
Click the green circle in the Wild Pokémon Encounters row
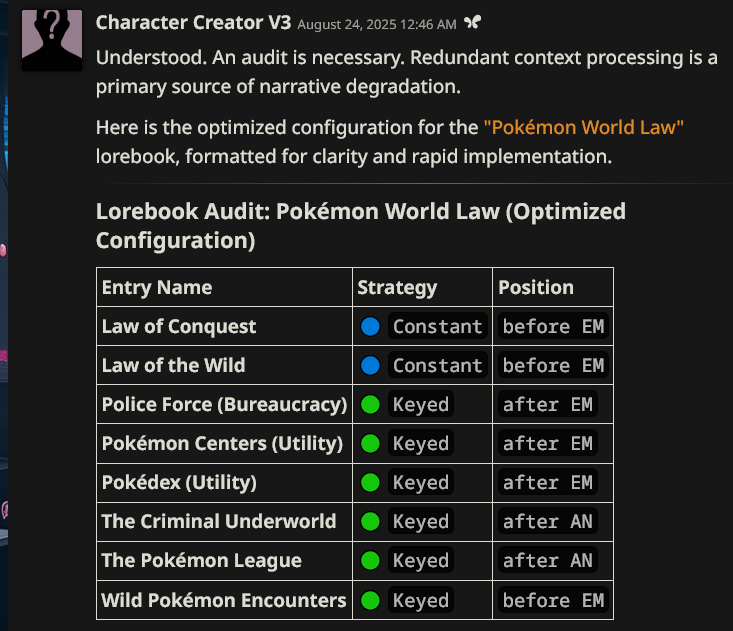point(370,601)
